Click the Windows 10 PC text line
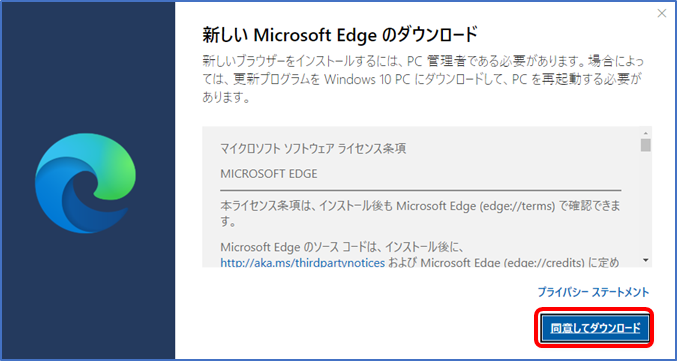Image resolution: width=677 pixels, height=361 pixels. point(423,79)
